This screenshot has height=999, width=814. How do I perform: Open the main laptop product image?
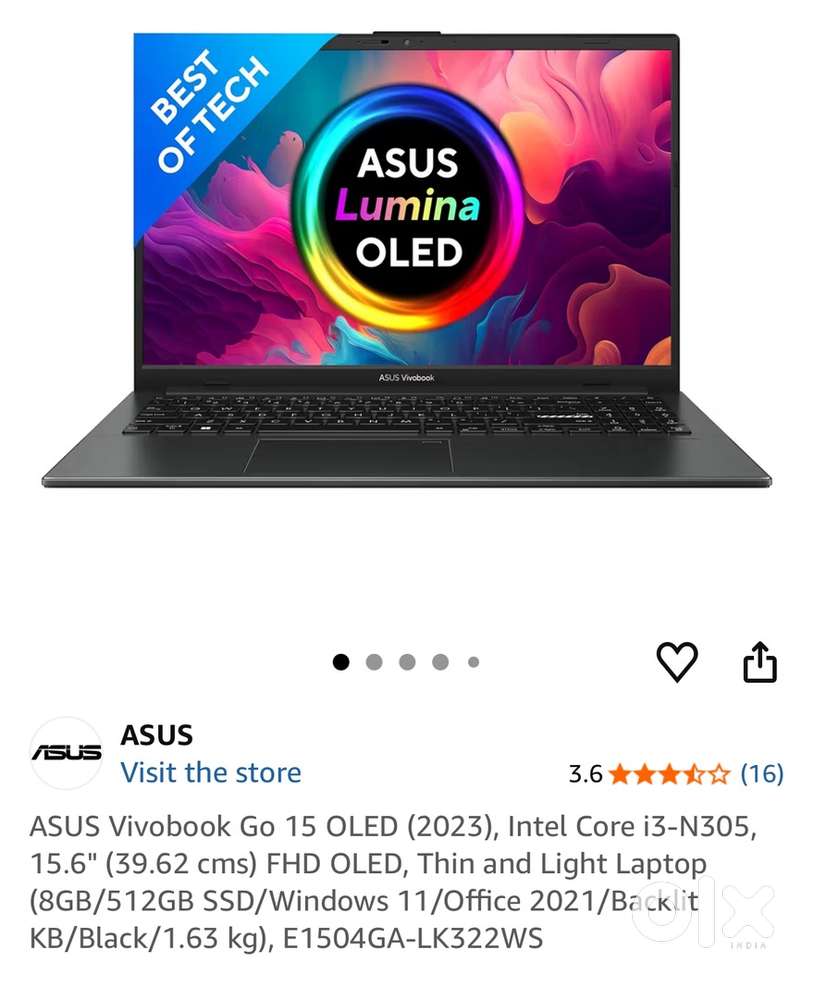click(406, 260)
